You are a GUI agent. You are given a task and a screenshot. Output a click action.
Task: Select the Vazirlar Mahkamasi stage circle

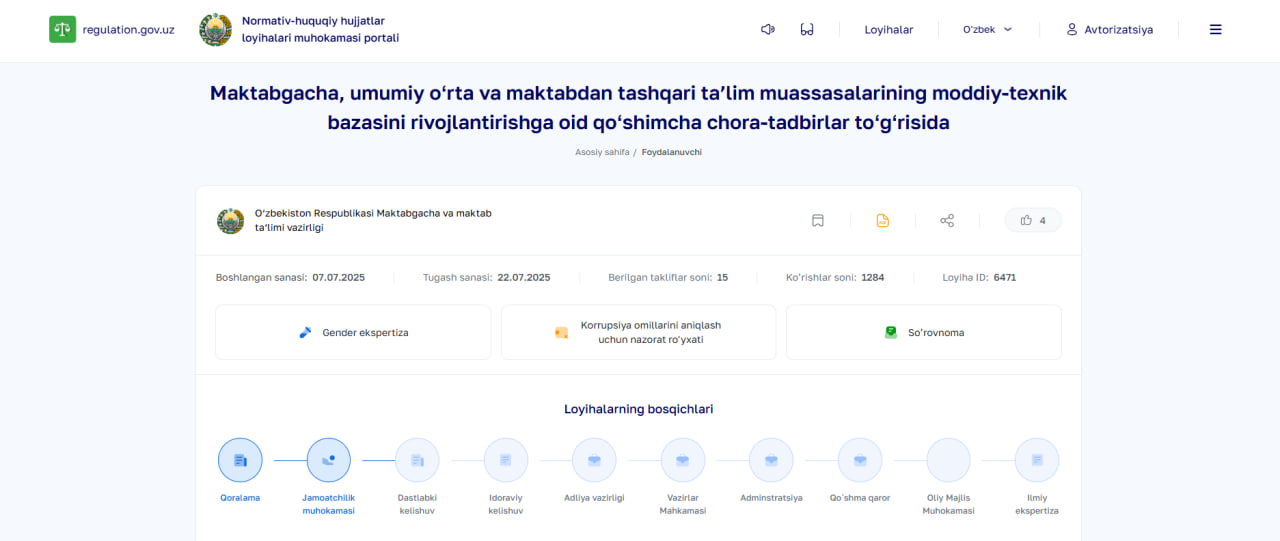(683, 460)
